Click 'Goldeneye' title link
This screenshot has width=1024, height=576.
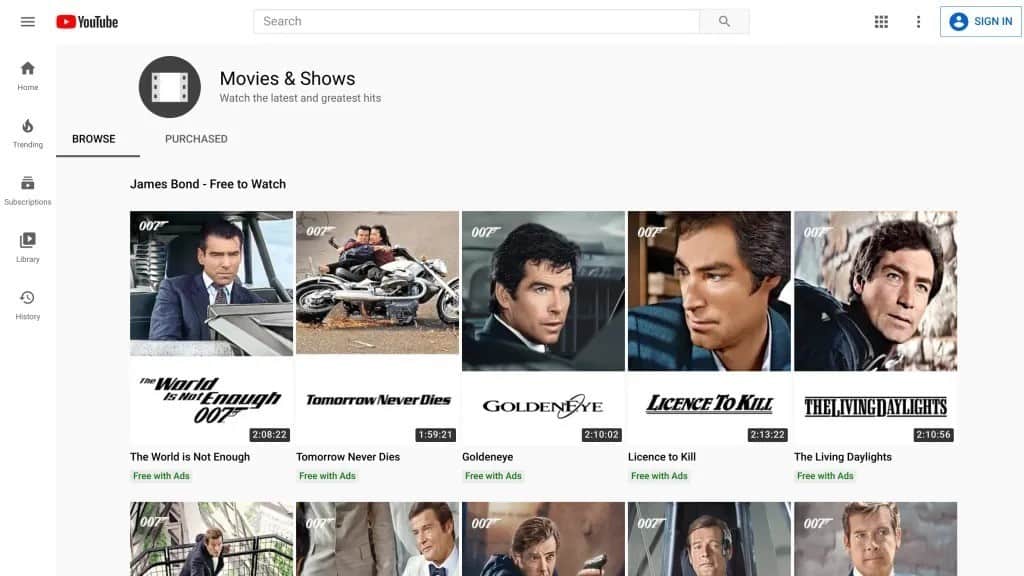[487, 457]
